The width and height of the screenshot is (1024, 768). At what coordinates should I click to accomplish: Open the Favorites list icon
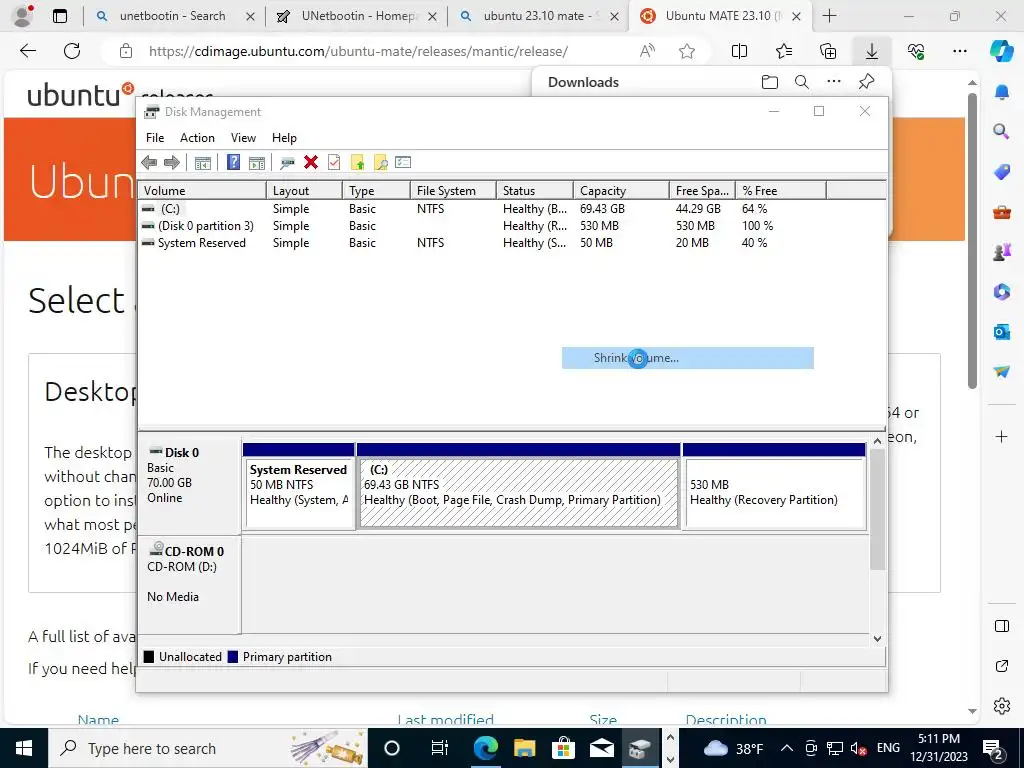(784, 51)
